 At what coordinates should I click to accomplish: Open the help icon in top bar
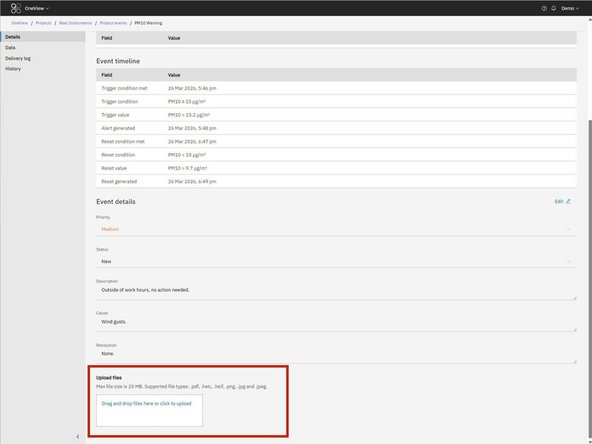[x=544, y=8]
